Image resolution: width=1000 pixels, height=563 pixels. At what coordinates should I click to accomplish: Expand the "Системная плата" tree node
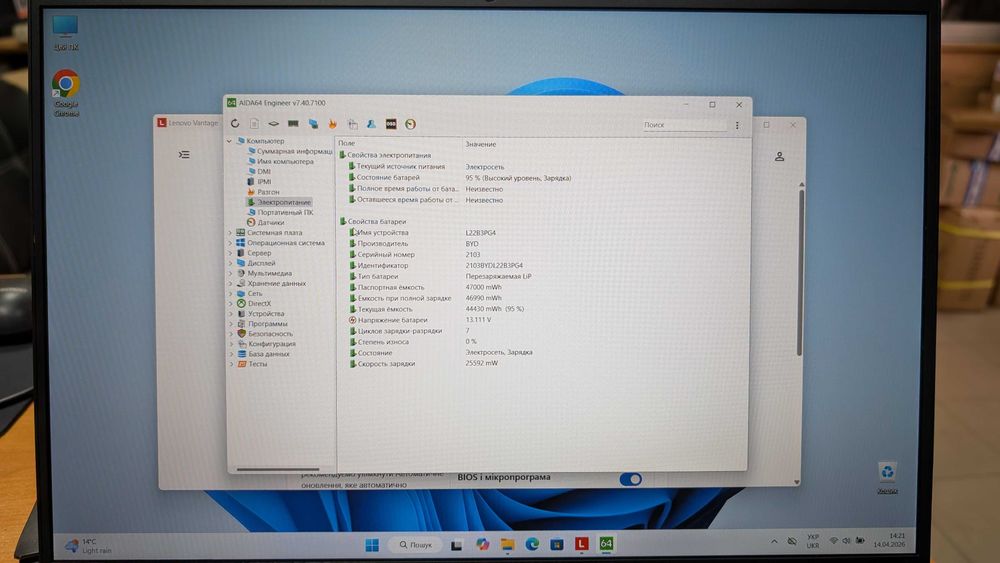click(x=230, y=233)
